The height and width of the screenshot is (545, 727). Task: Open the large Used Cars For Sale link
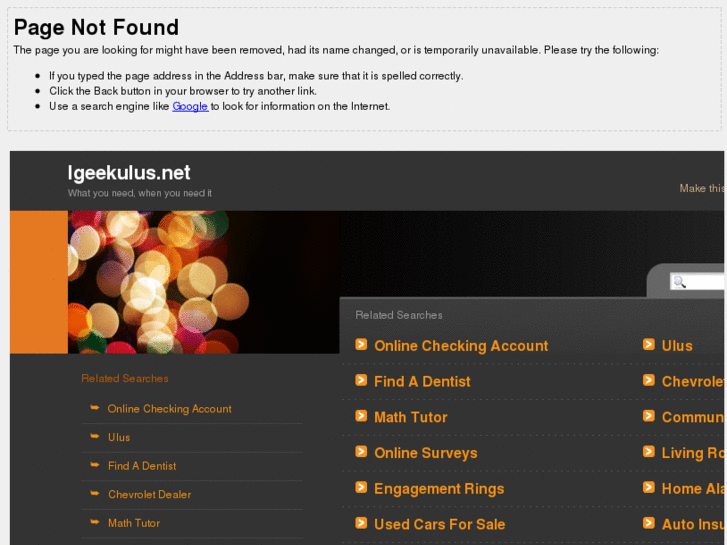439,524
